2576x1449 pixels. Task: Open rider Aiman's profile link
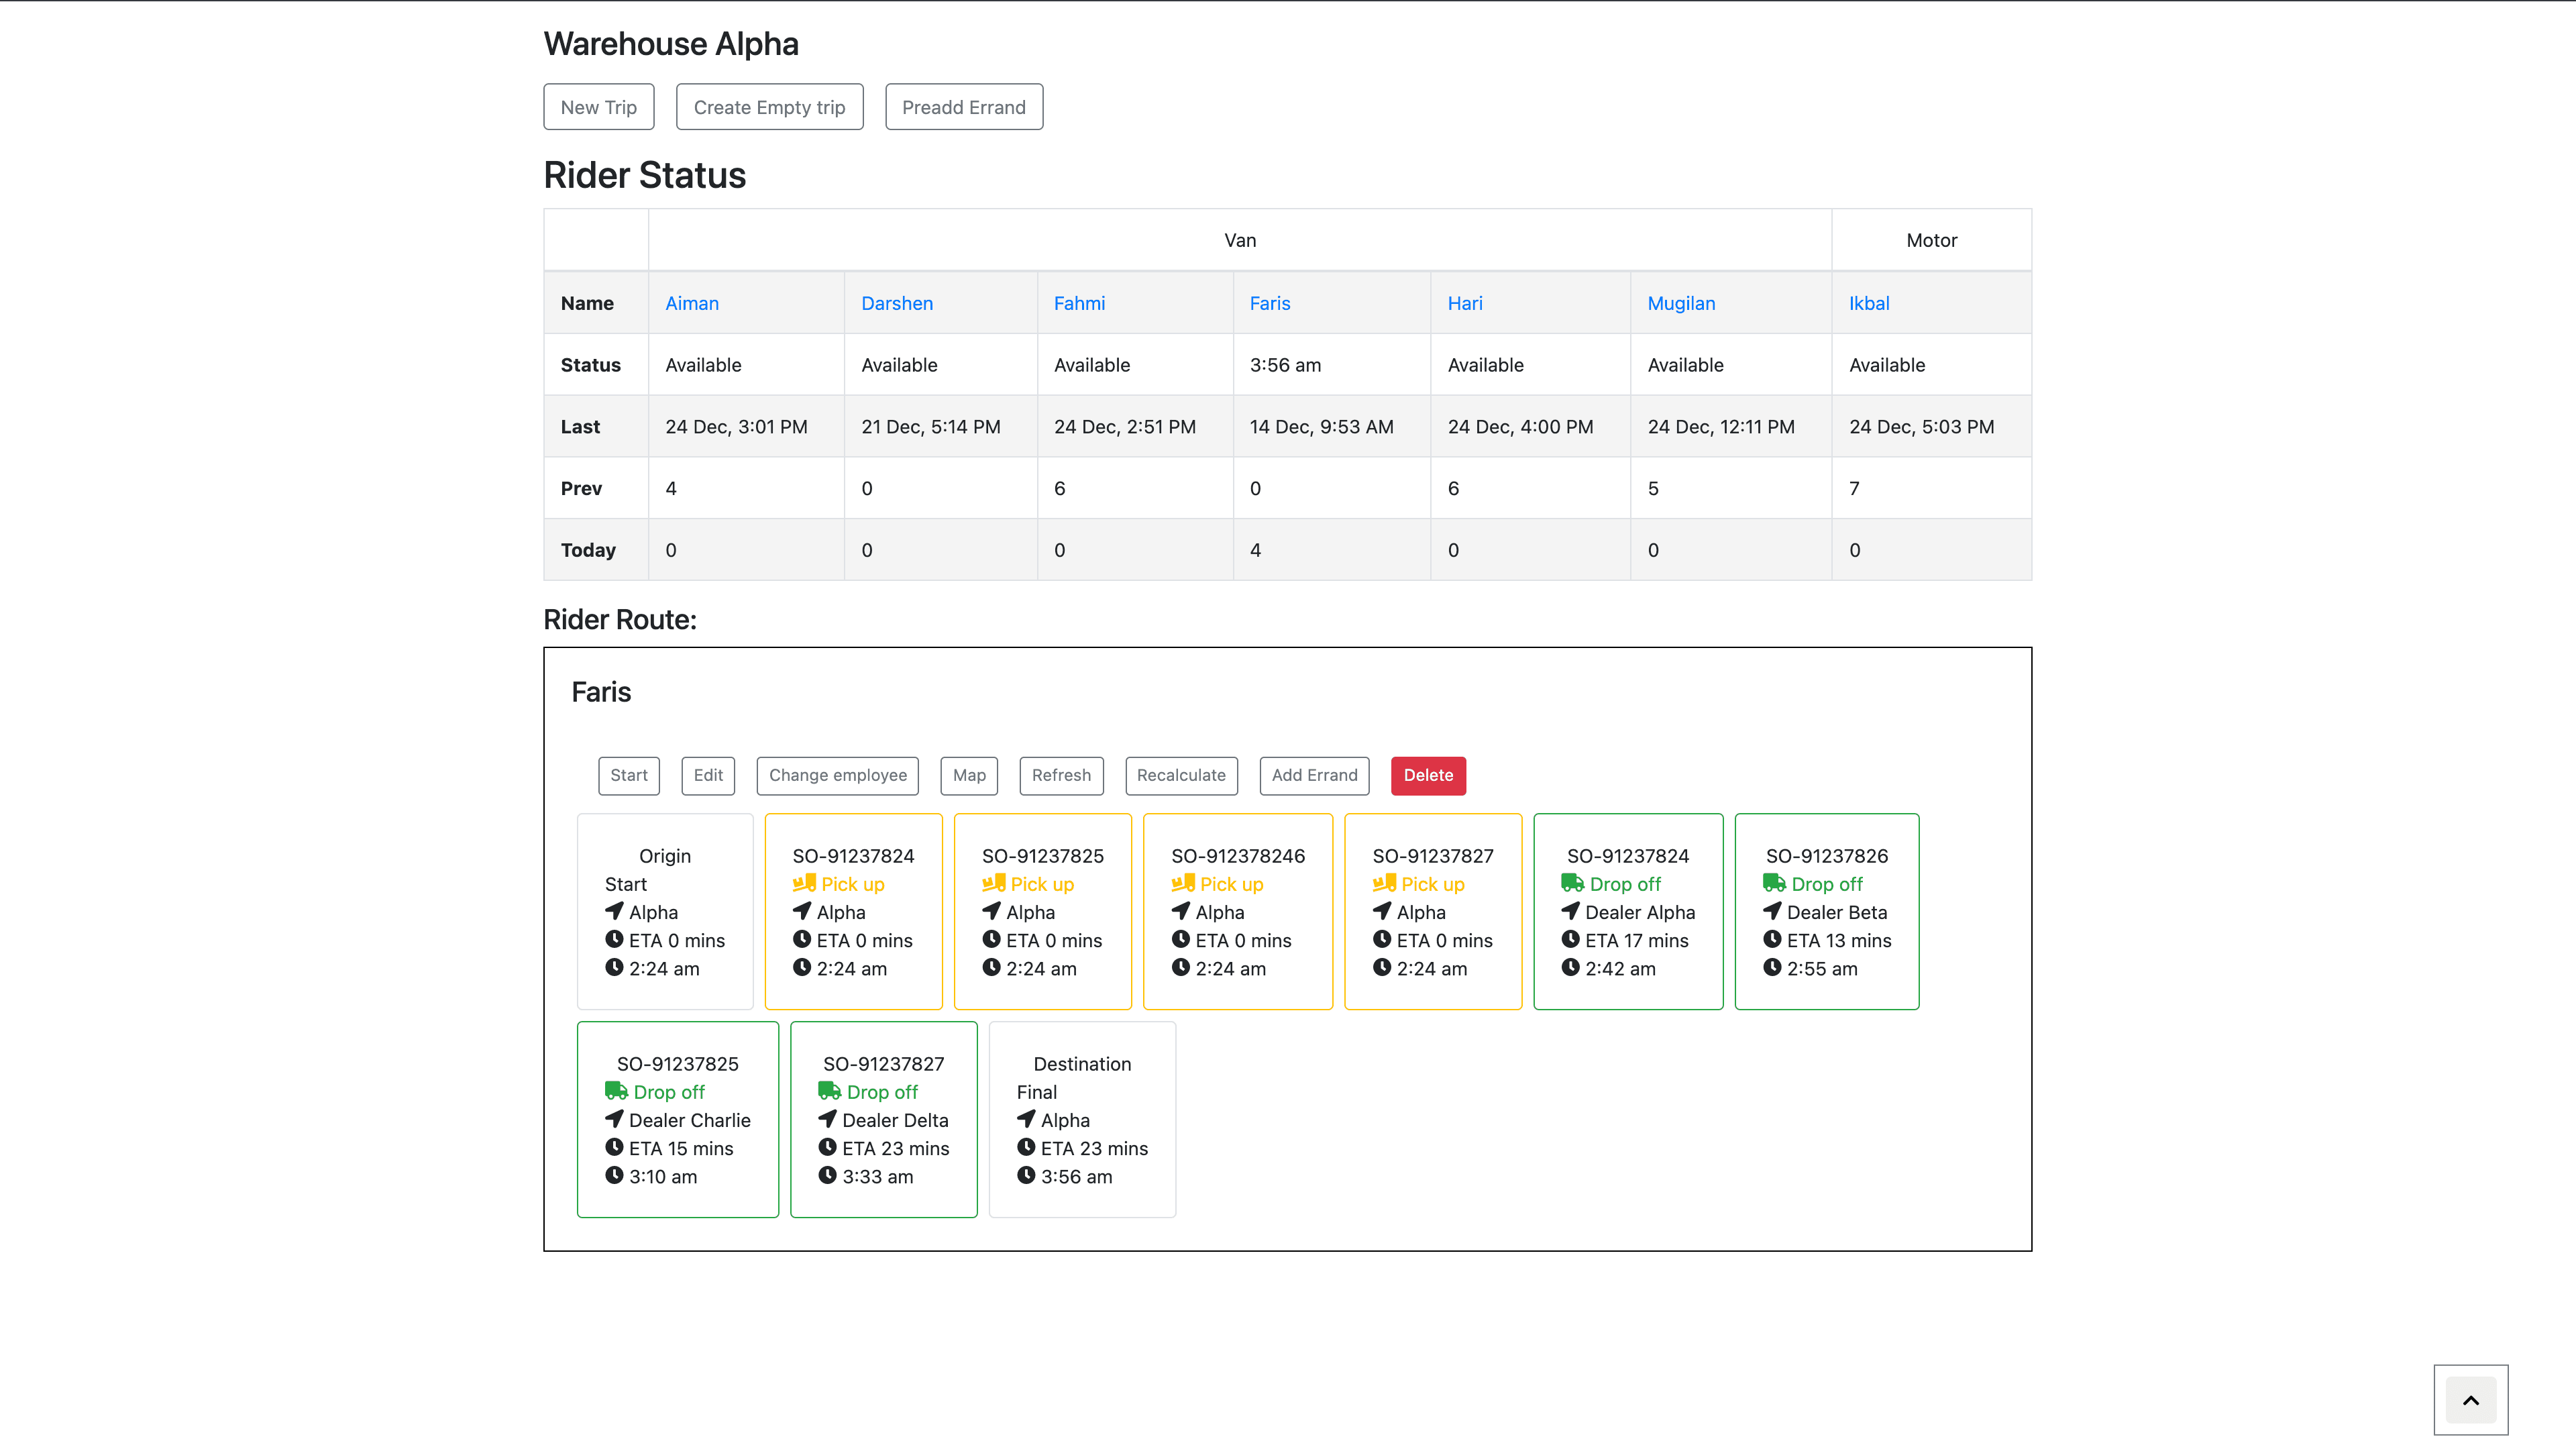tap(692, 303)
